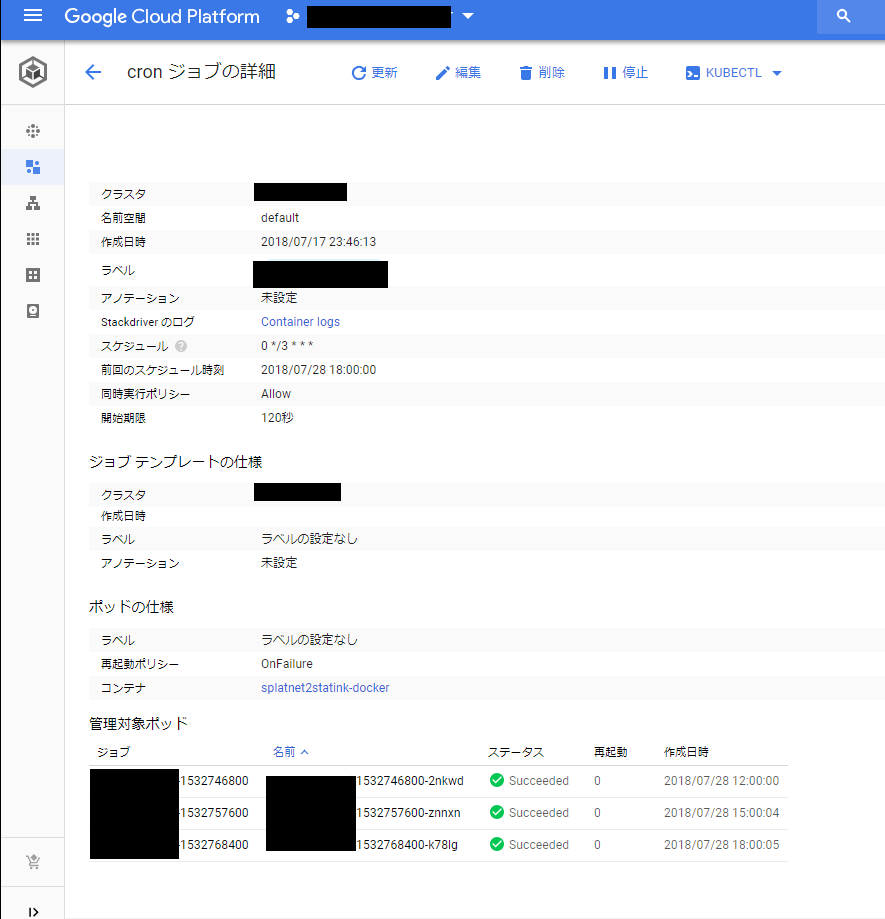The height and width of the screenshot is (919, 885).
Task: Open the project selector dropdown
Action: (x=467, y=16)
